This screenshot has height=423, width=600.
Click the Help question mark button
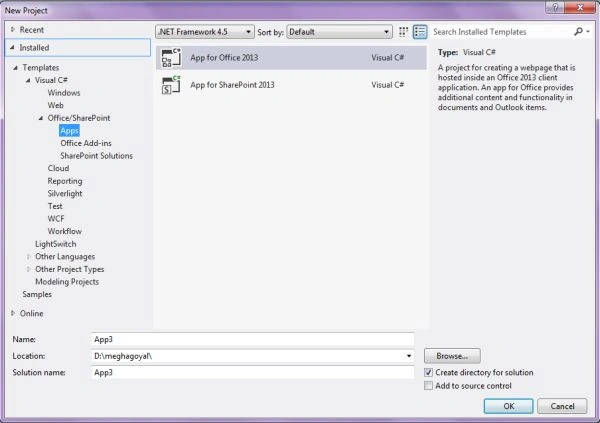555,7
